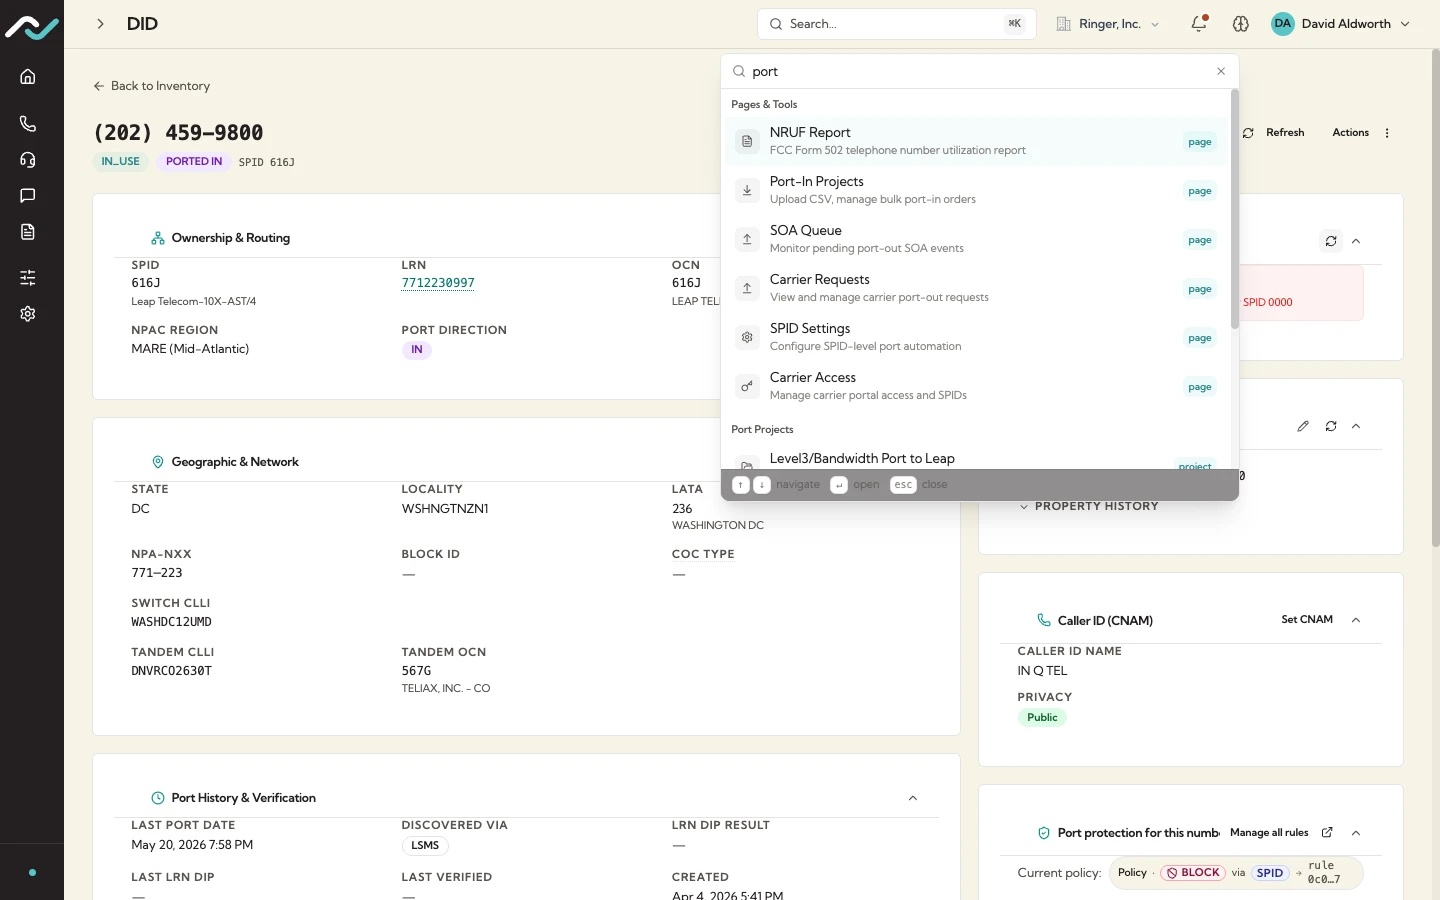Open the Ringer, Inc. organization dropdown

1108,24
